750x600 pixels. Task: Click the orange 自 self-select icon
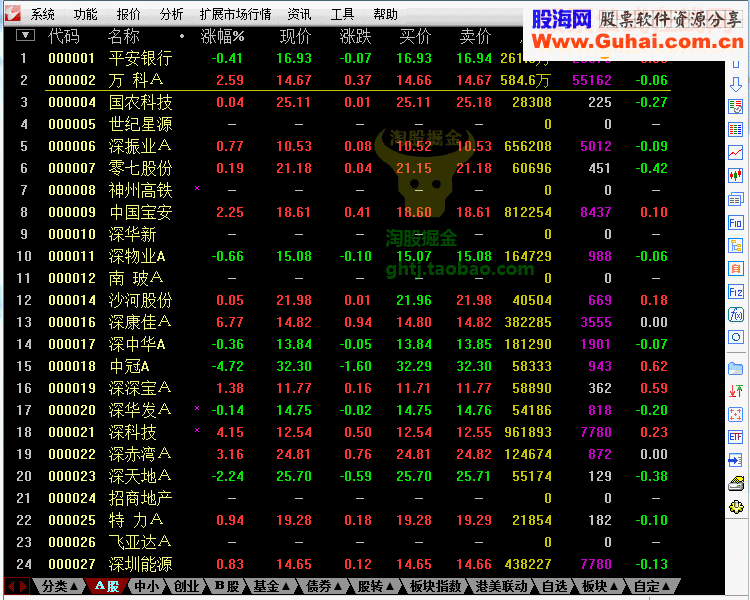736,269
